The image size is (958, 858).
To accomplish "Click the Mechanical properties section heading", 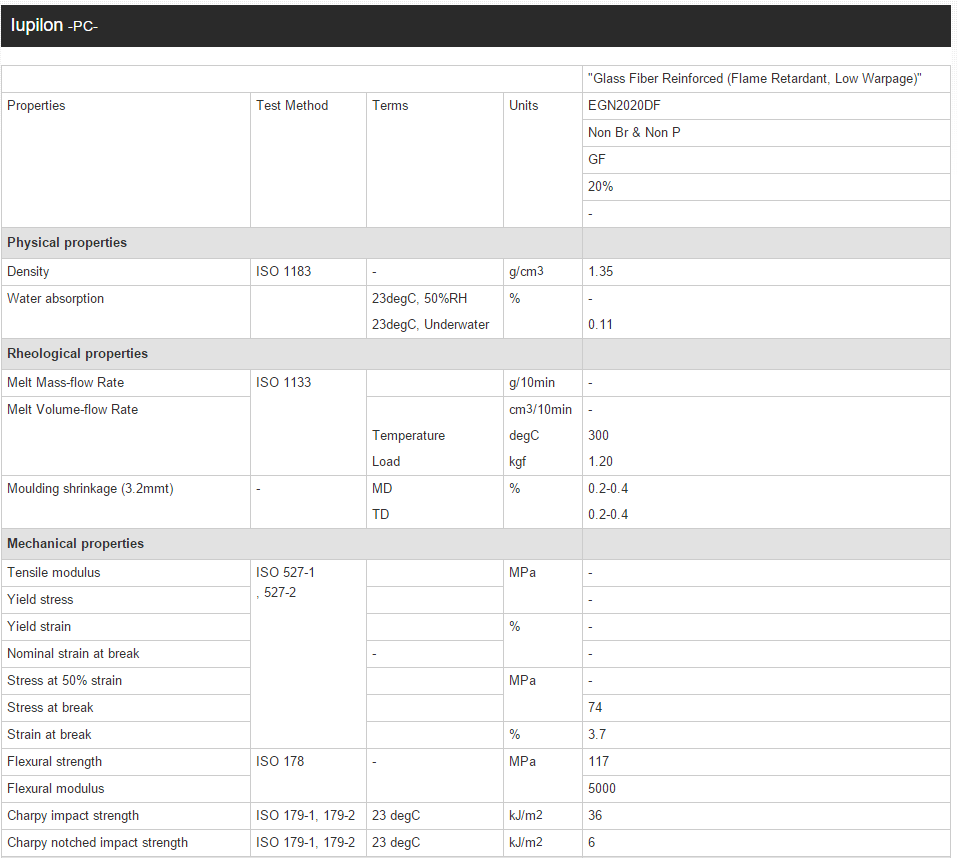I will (76, 544).
